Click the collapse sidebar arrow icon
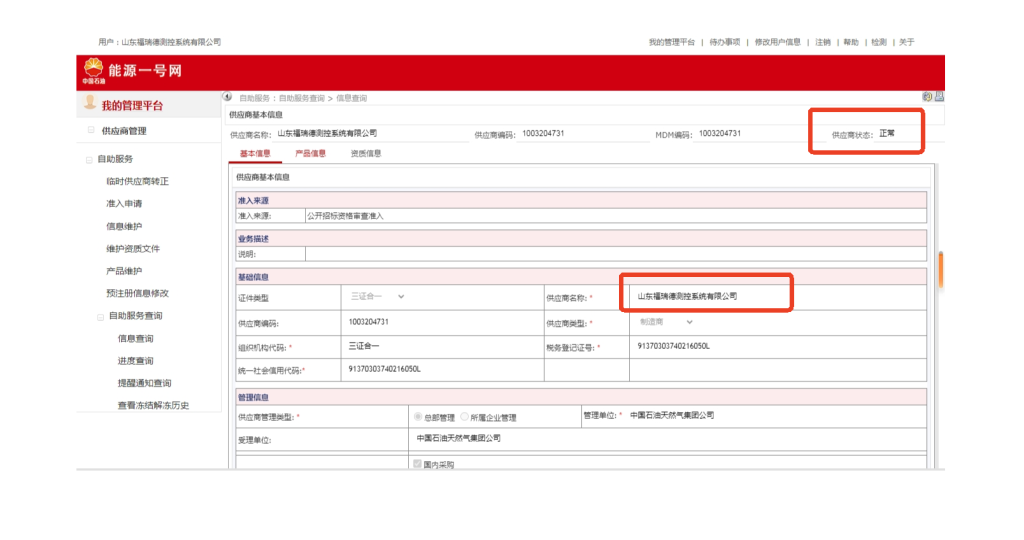The height and width of the screenshot is (540, 1024). 228,97
